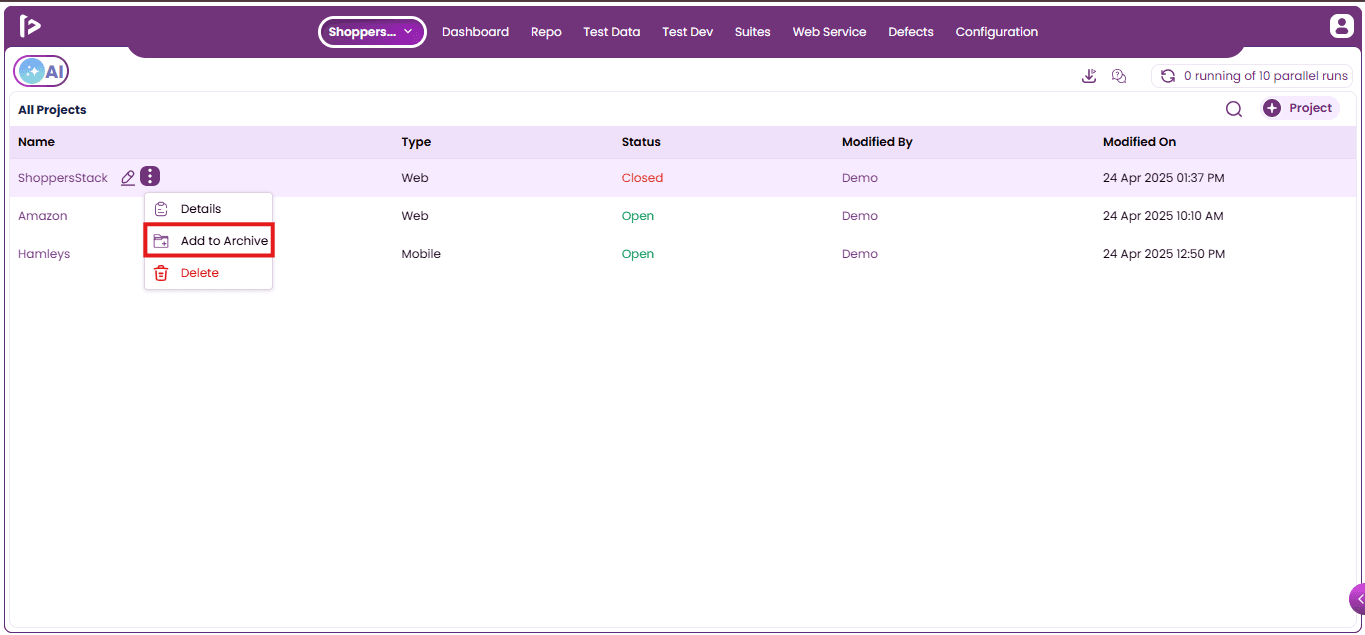The width and height of the screenshot is (1365, 635).
Task: Expand the side panel arrow handle
Action: [1357, 599]
